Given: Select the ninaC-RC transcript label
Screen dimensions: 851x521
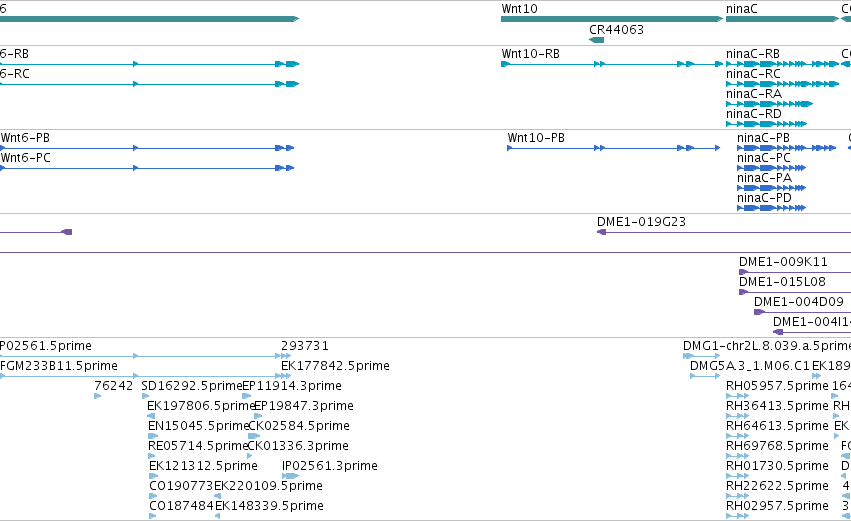Looking at the screenshot, I should click(753, 74).
